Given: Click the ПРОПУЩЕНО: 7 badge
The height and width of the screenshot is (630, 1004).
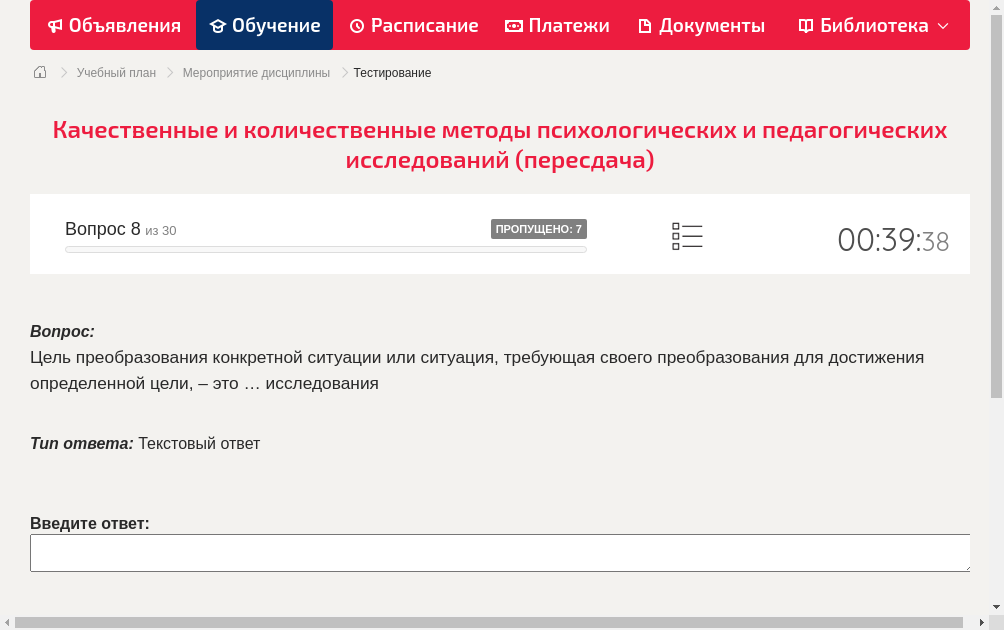Looking at the screenshot, I should pyautogui.click(x=539, y=228).
